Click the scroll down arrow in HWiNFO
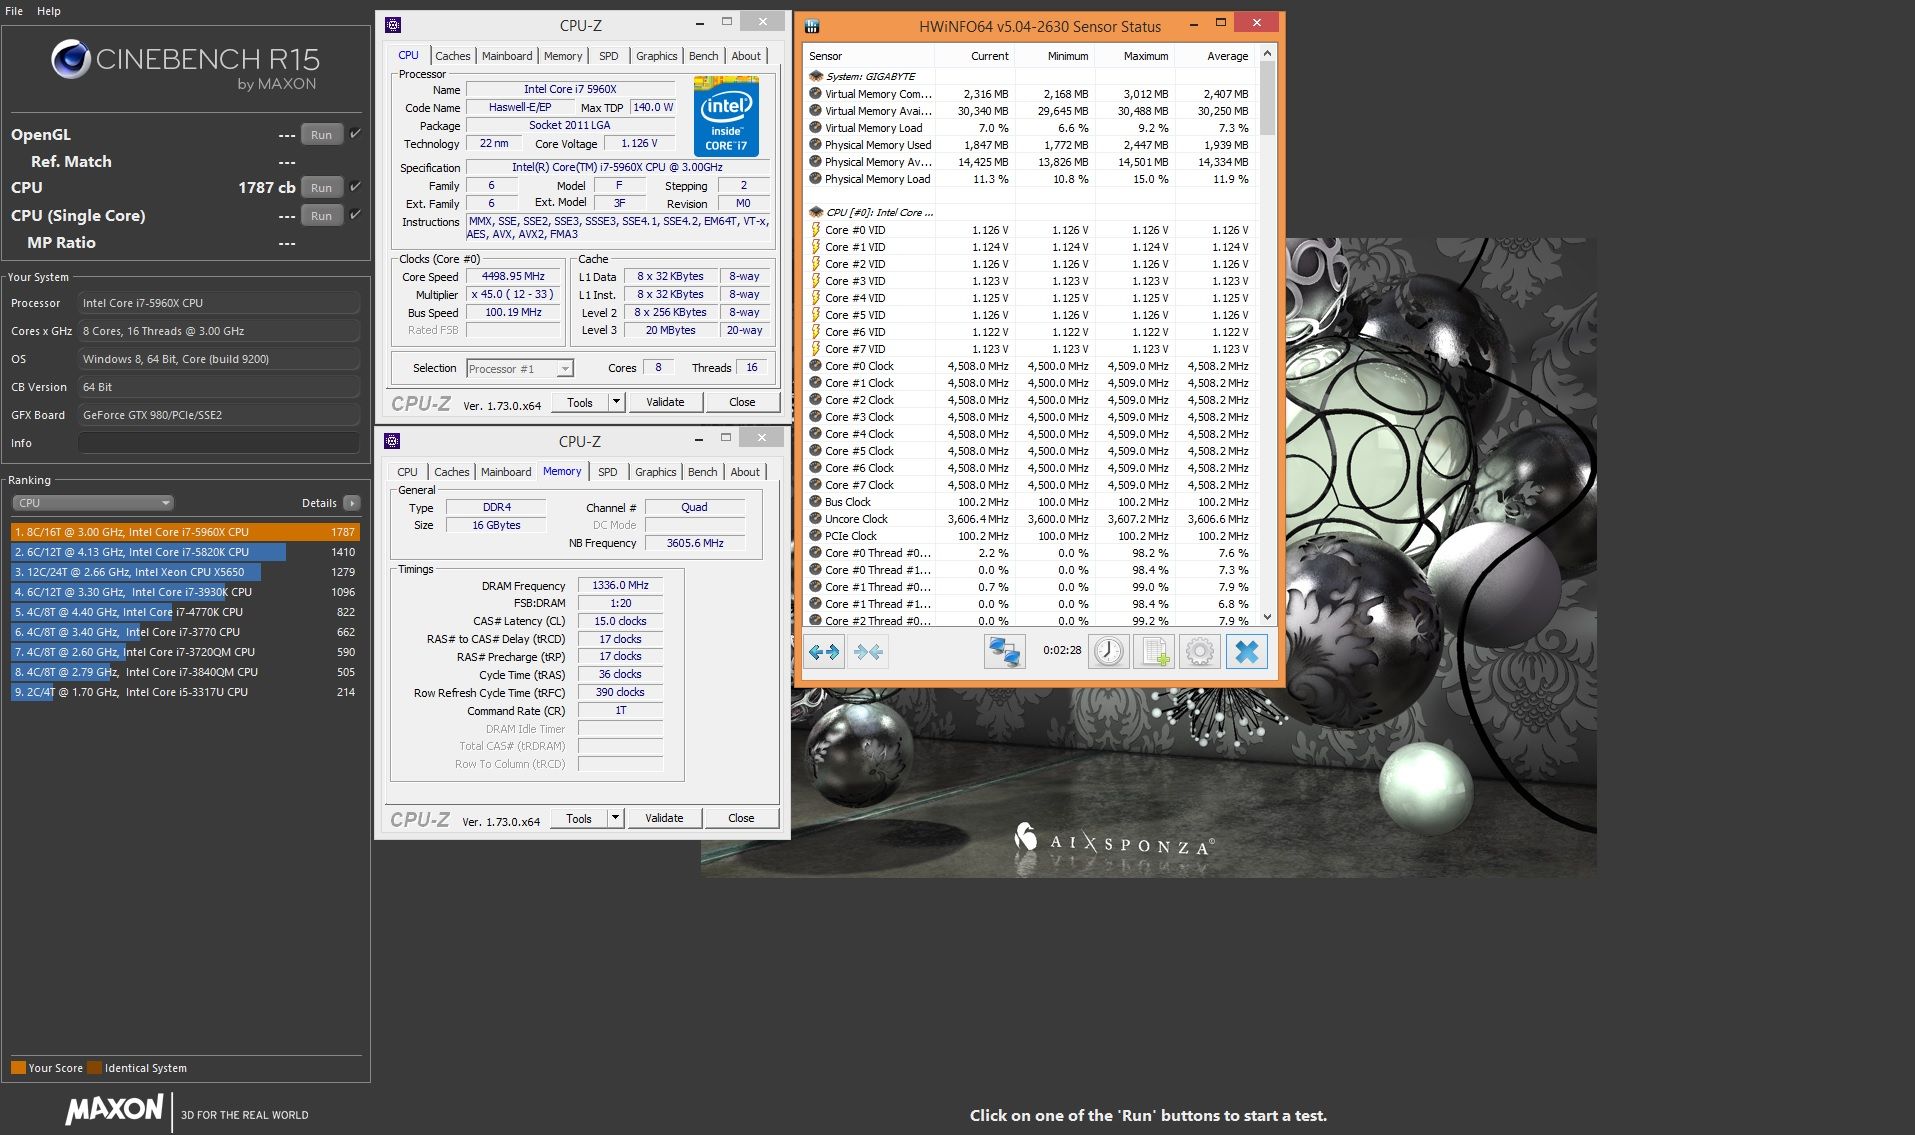 (x=1267, y=617)
